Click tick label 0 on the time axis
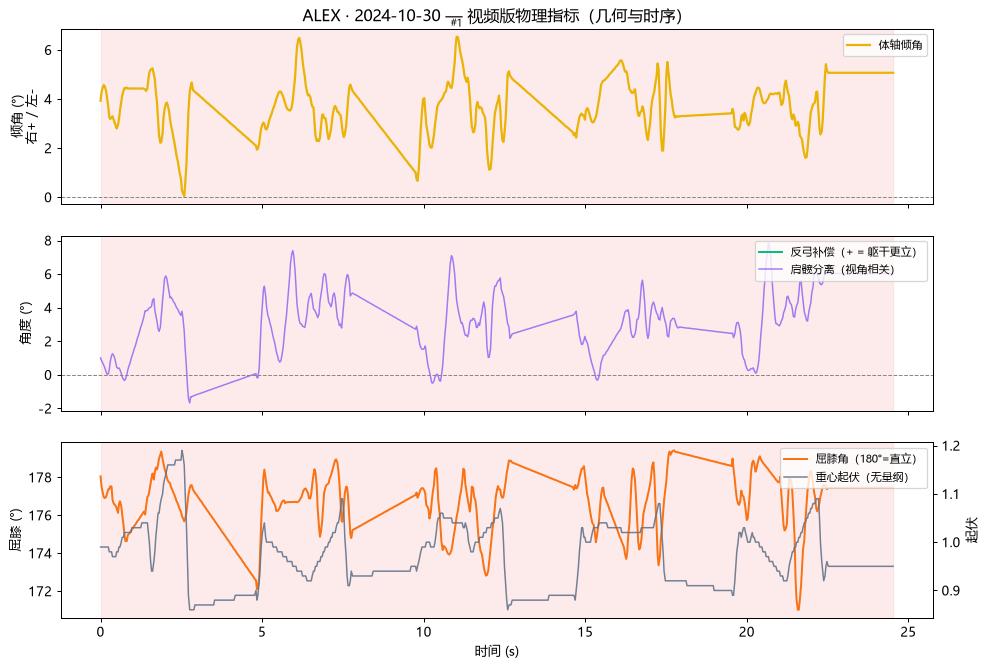This screenshot has height=668, width=988. point(101,631)
